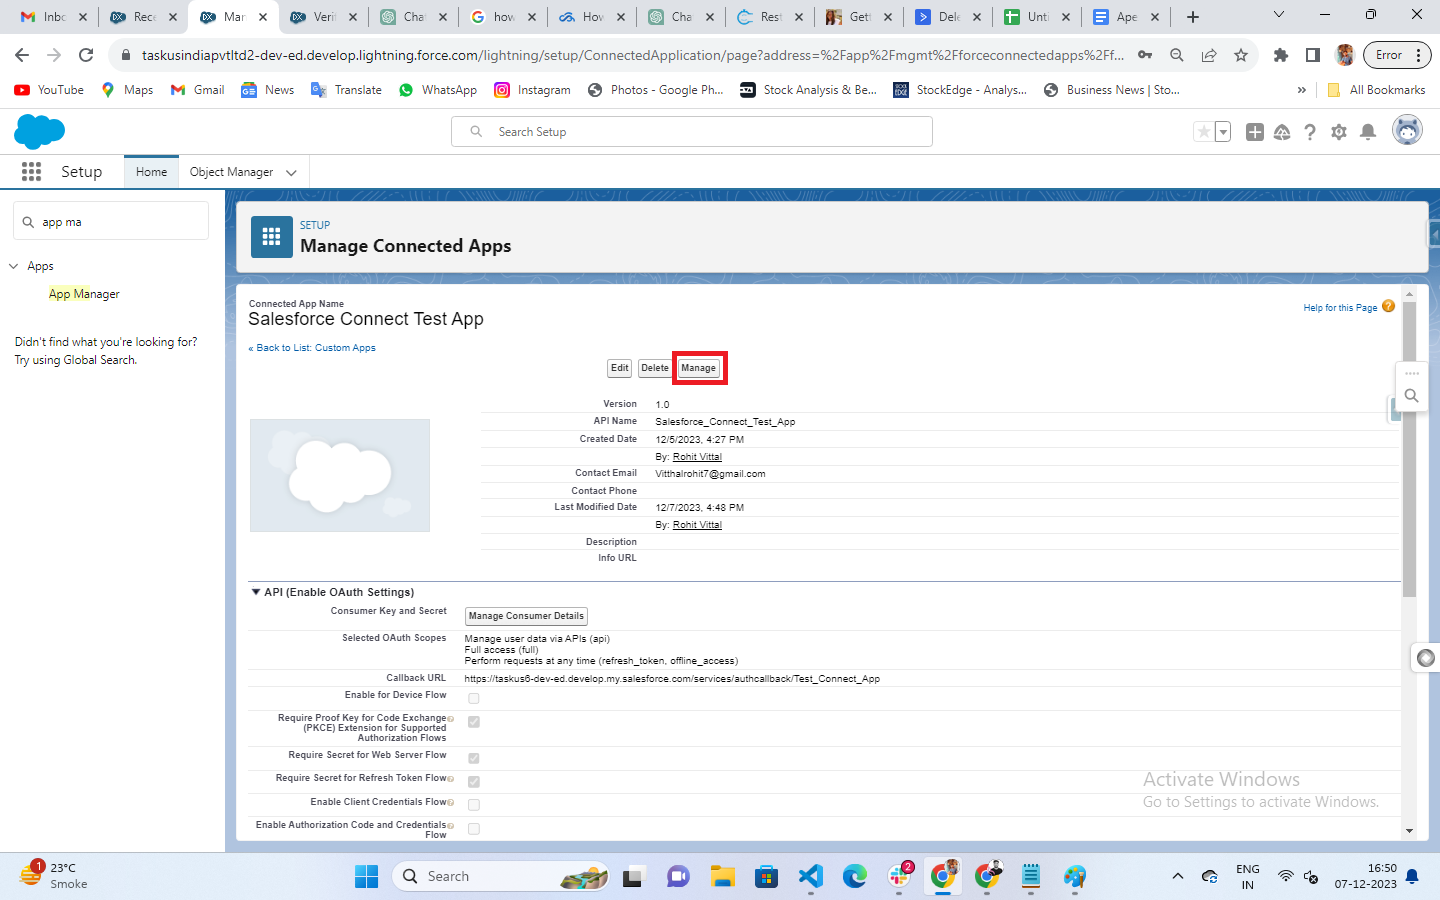Screen dimensions: 1440x900
Task: Open the Setup gear menu
Action: tap(1339, 132)
